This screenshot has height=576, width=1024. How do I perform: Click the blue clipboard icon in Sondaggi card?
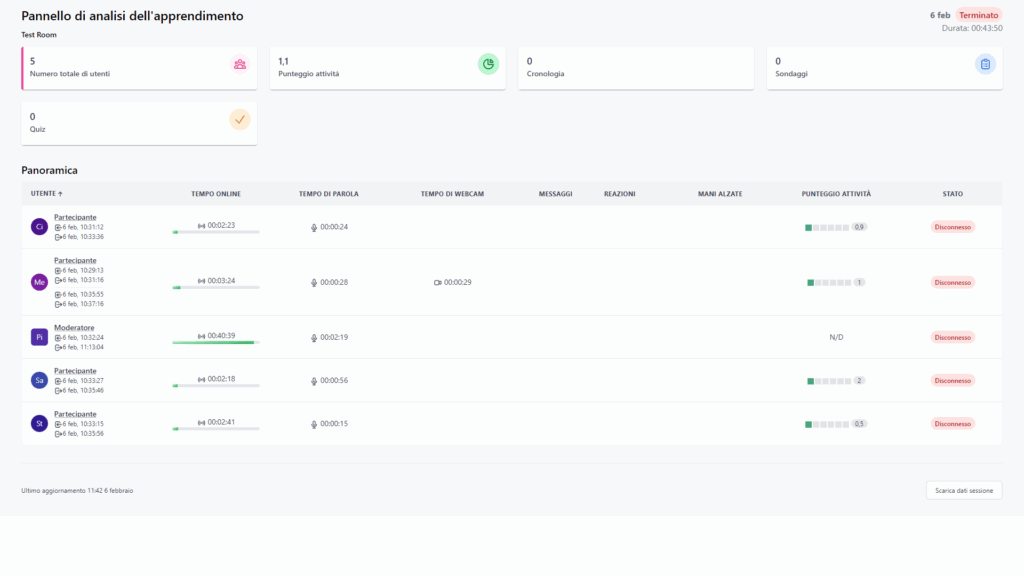pyautogui.click(x=985, y=65)
